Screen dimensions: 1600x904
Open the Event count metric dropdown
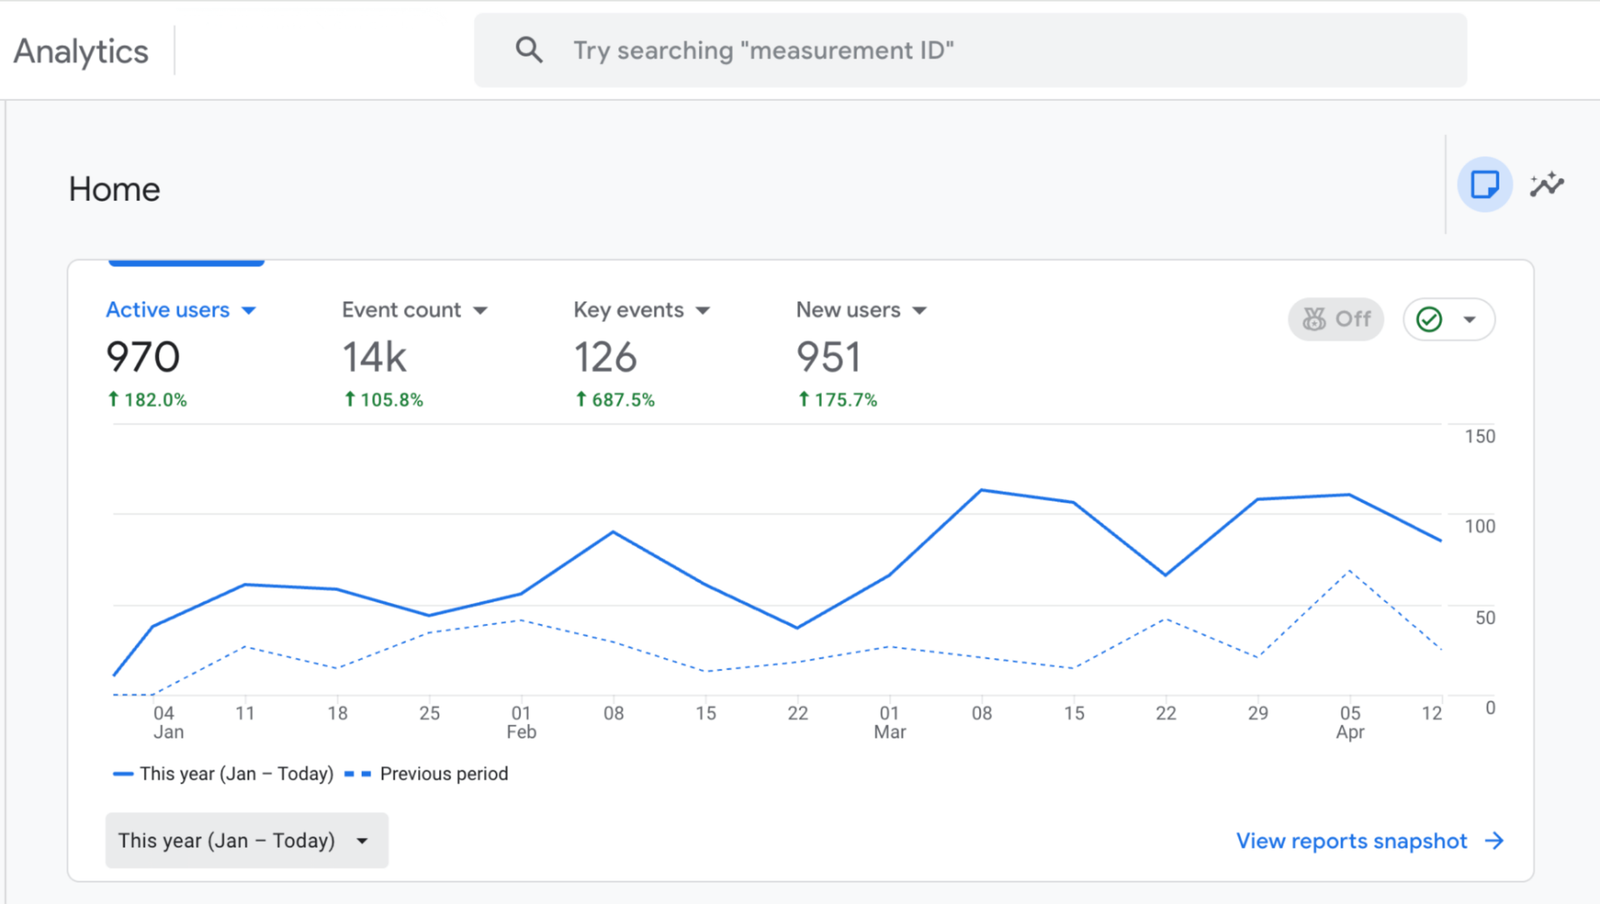[415, 310]
